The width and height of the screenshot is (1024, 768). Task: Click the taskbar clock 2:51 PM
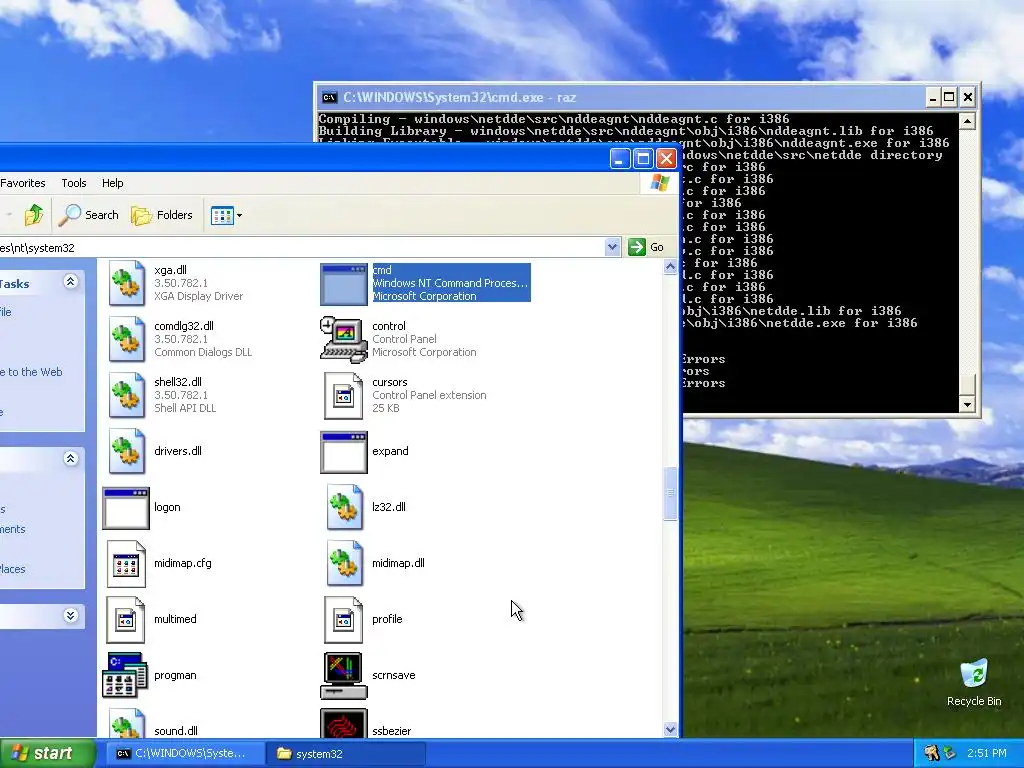pos(986,753)
